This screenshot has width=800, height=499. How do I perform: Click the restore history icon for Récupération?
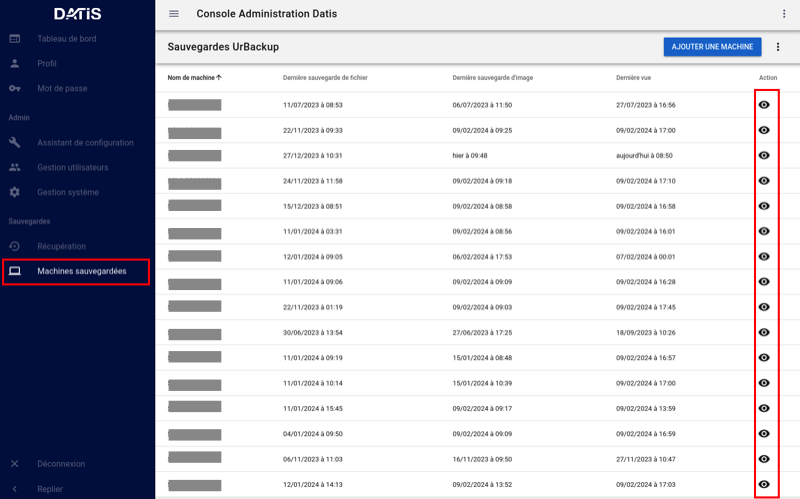[x=15, y=246]
